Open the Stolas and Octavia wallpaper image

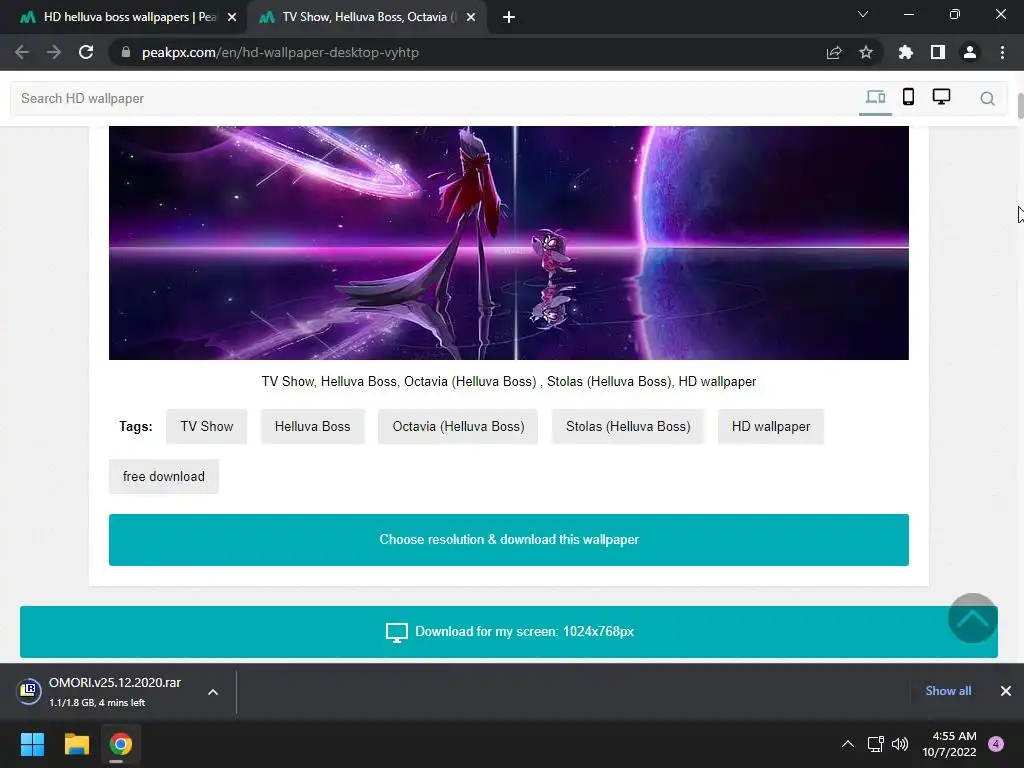[x=509, y=242]
